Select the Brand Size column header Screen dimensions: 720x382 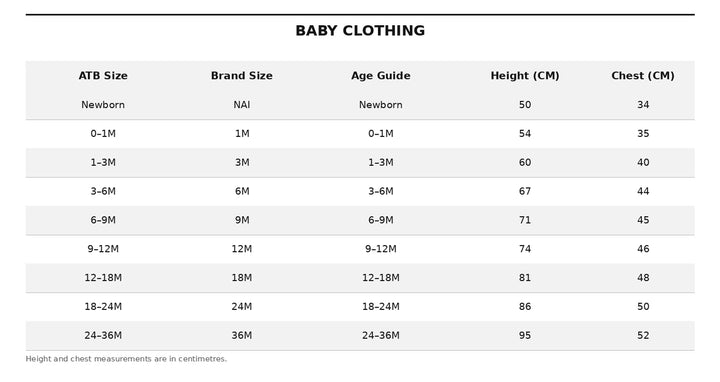click(x=242, y=76)
